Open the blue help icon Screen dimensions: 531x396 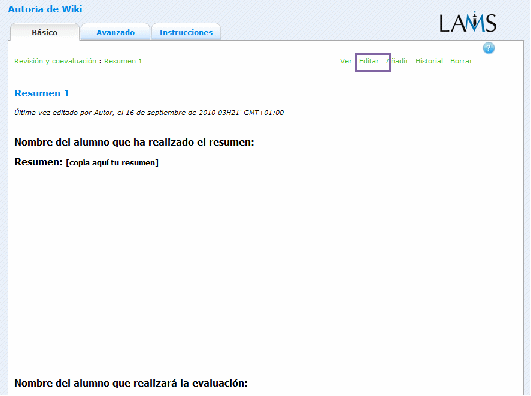pyautogui.click(x=488, y=48)
